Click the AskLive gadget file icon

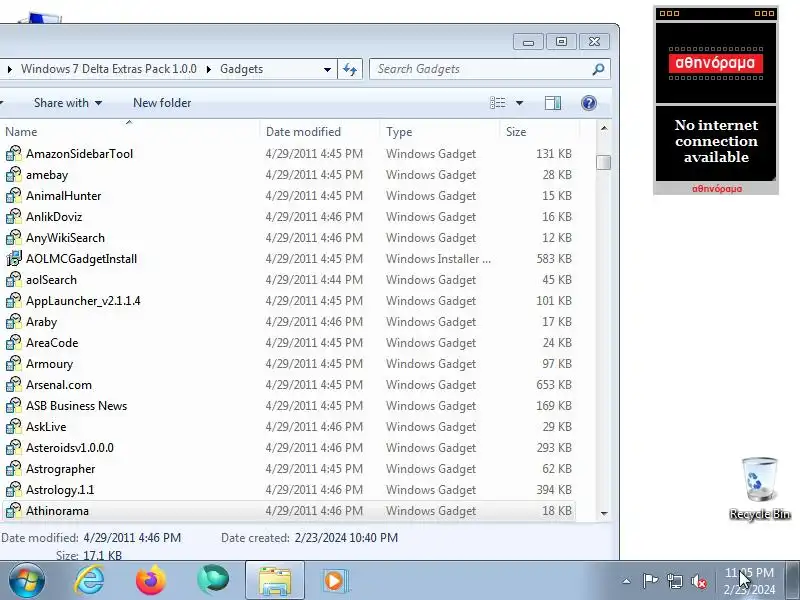(14, 427)
